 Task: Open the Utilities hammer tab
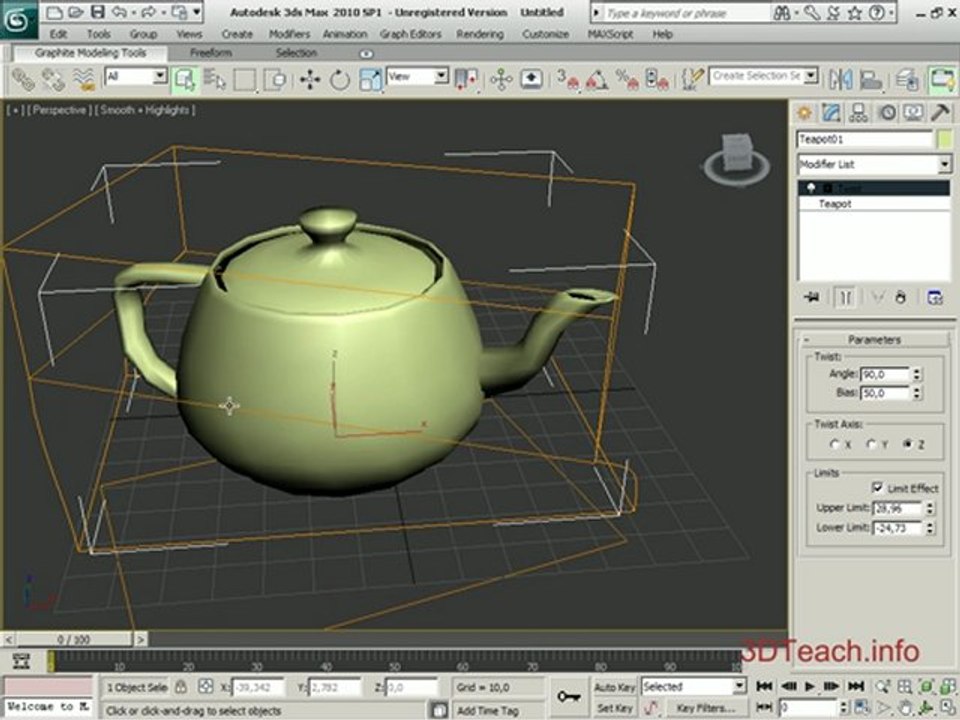pos(940,113)
